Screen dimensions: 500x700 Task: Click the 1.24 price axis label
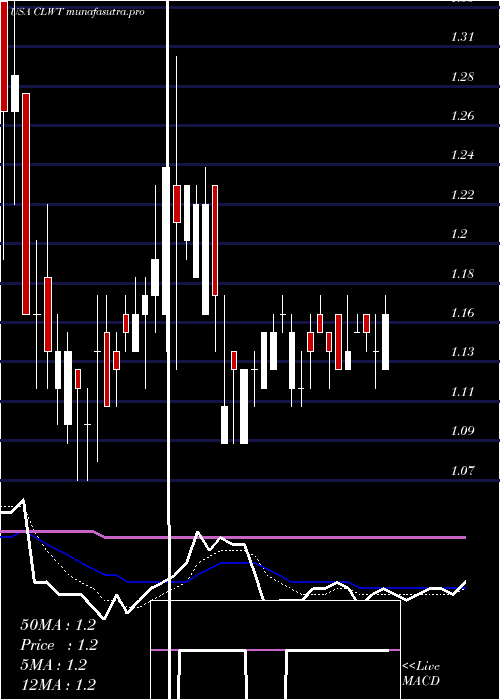click(x=462, y=155)
